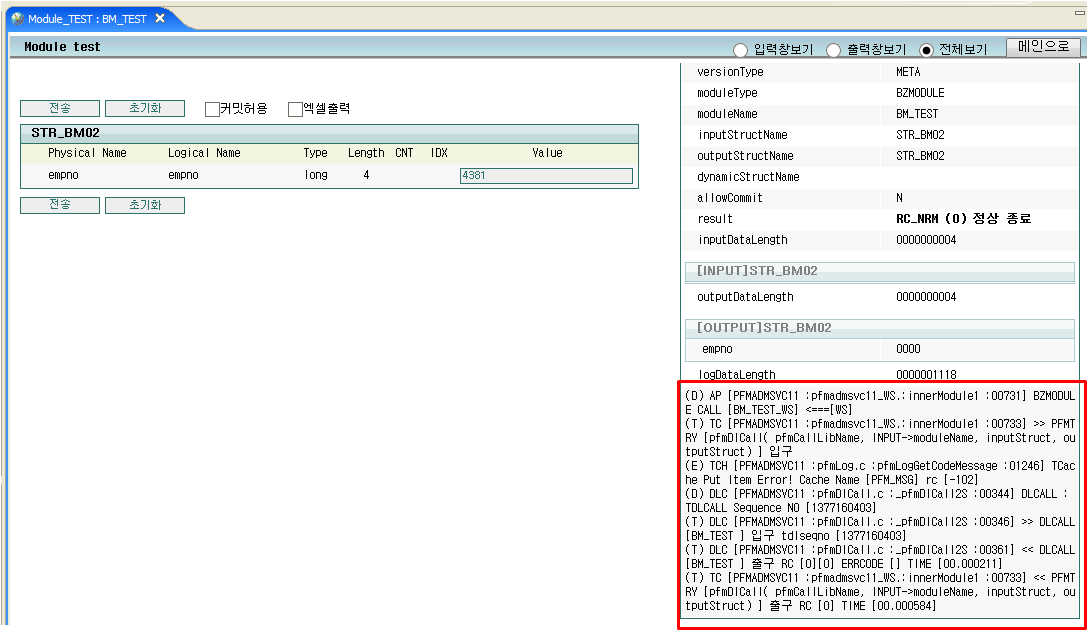The height and width of the screenshot is (631, 1088).
Task: Click the lower 초기화 reset button
Action: (145, 204)
